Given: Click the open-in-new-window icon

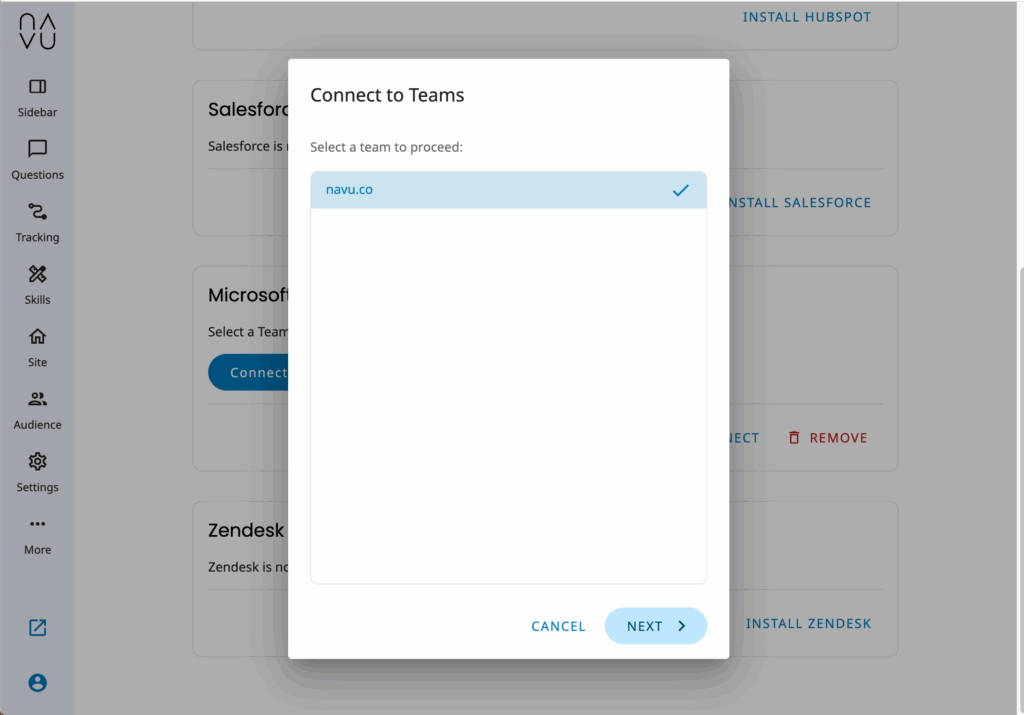Looking at the screenshot, I should click(37, 628).
